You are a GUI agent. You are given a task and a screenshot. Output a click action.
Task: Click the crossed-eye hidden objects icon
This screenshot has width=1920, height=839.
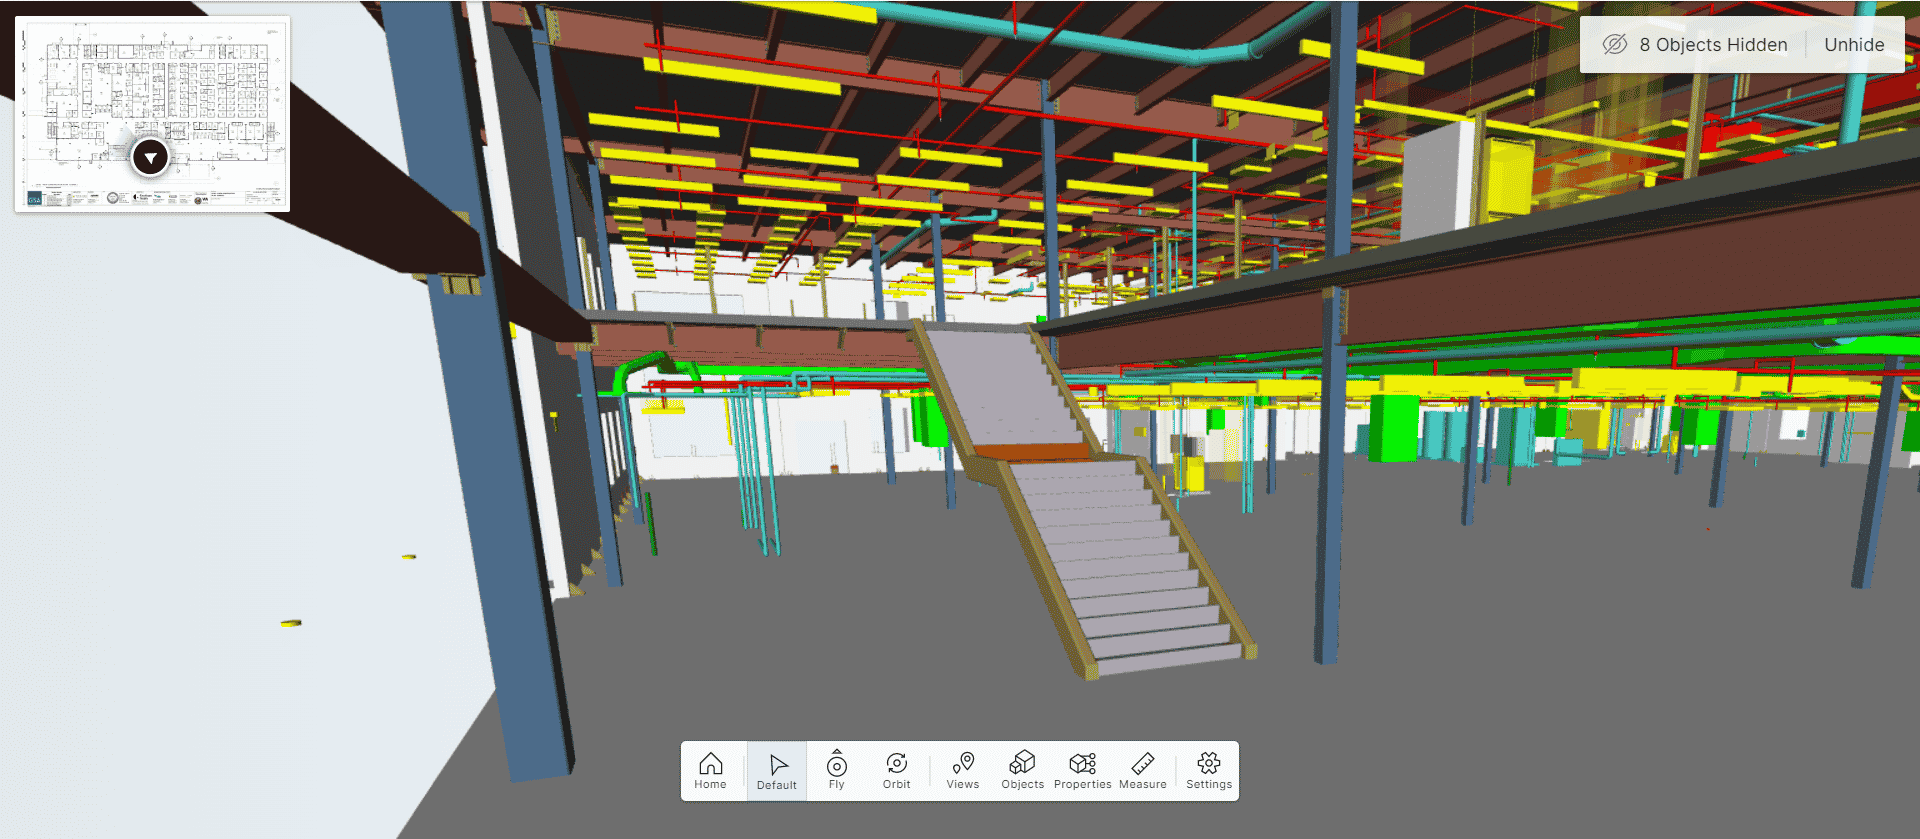[x=1614, y=45]
